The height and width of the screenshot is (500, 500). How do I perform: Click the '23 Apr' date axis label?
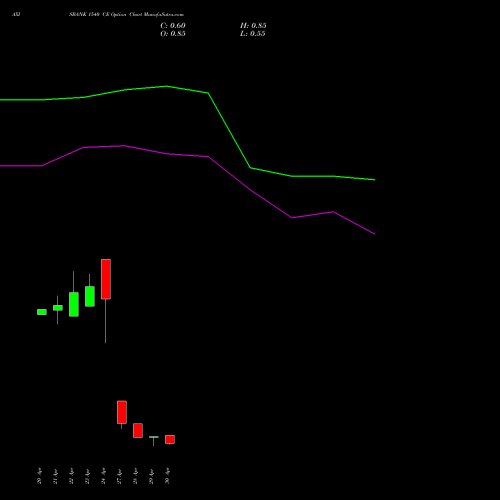[x=87, y=476]
